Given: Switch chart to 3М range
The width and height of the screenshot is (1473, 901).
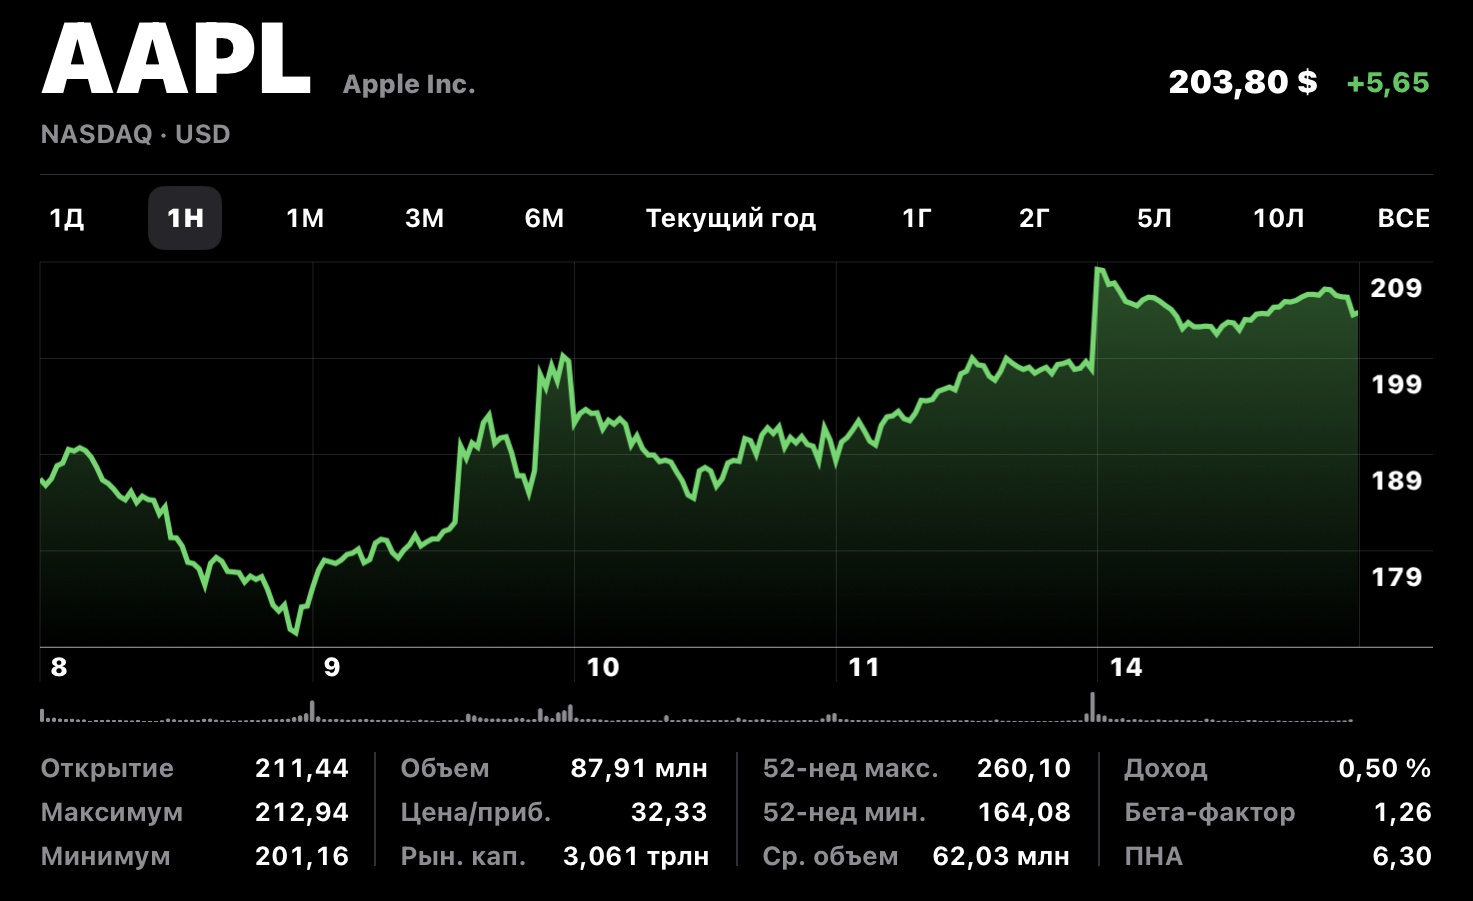Looking at the screenshot, I should tap(424, 218).
